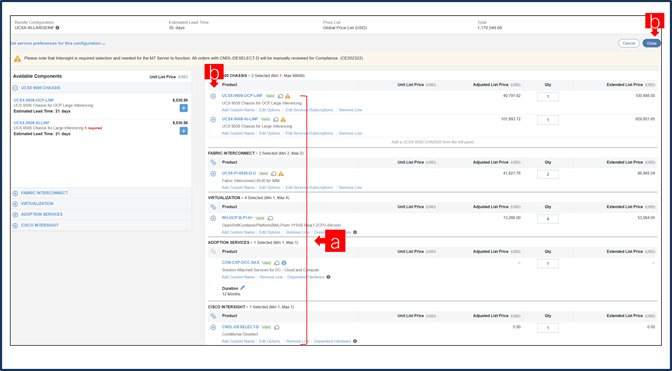Click the support headset icon on CNDL-DESELECT-D row

click(x=277, y=327)
